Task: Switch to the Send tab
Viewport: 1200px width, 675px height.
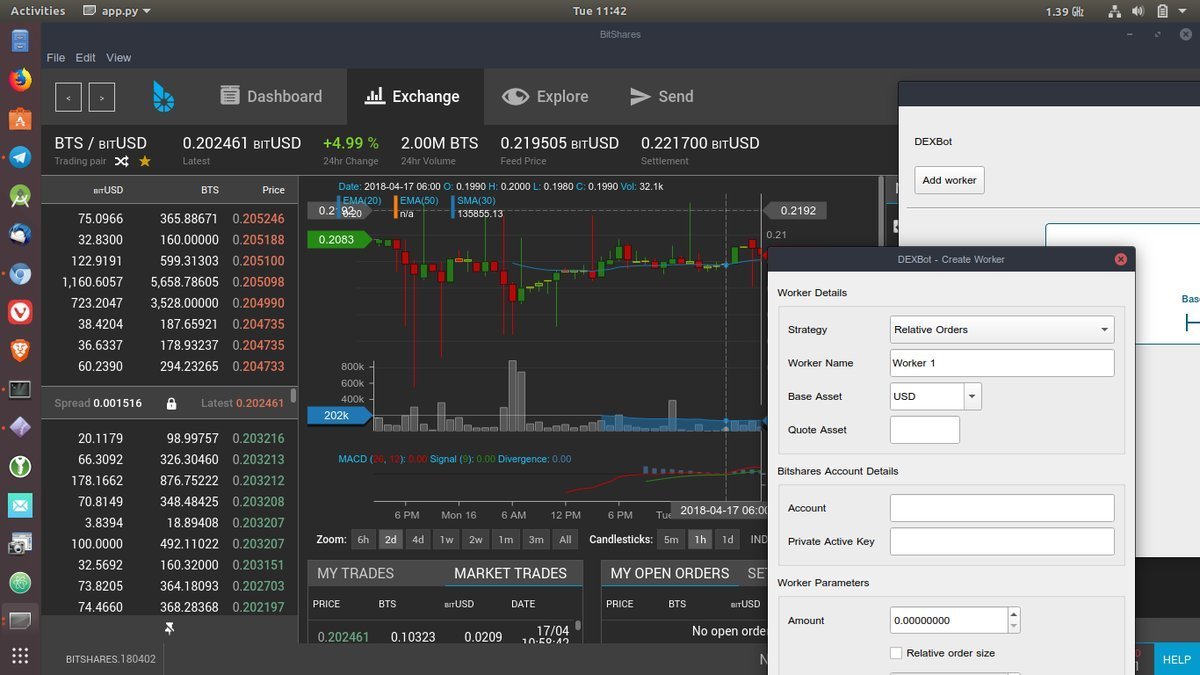Action: click(x=661, y=97)
